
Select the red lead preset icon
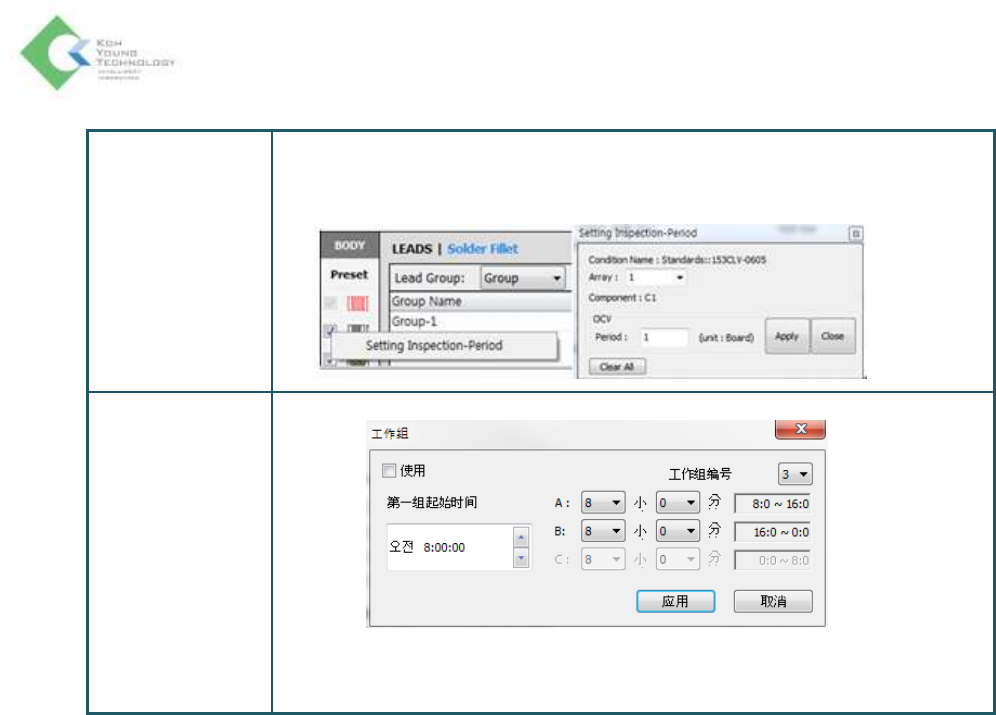click(358, 303)
